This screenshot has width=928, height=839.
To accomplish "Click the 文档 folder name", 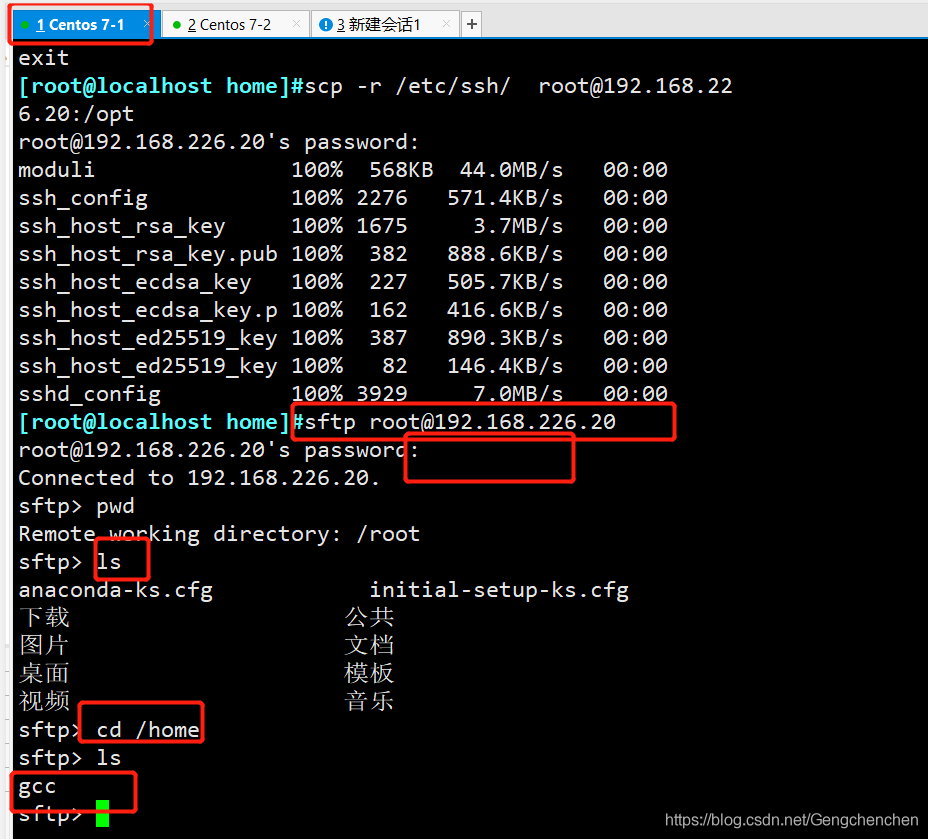I will [369, 646].
